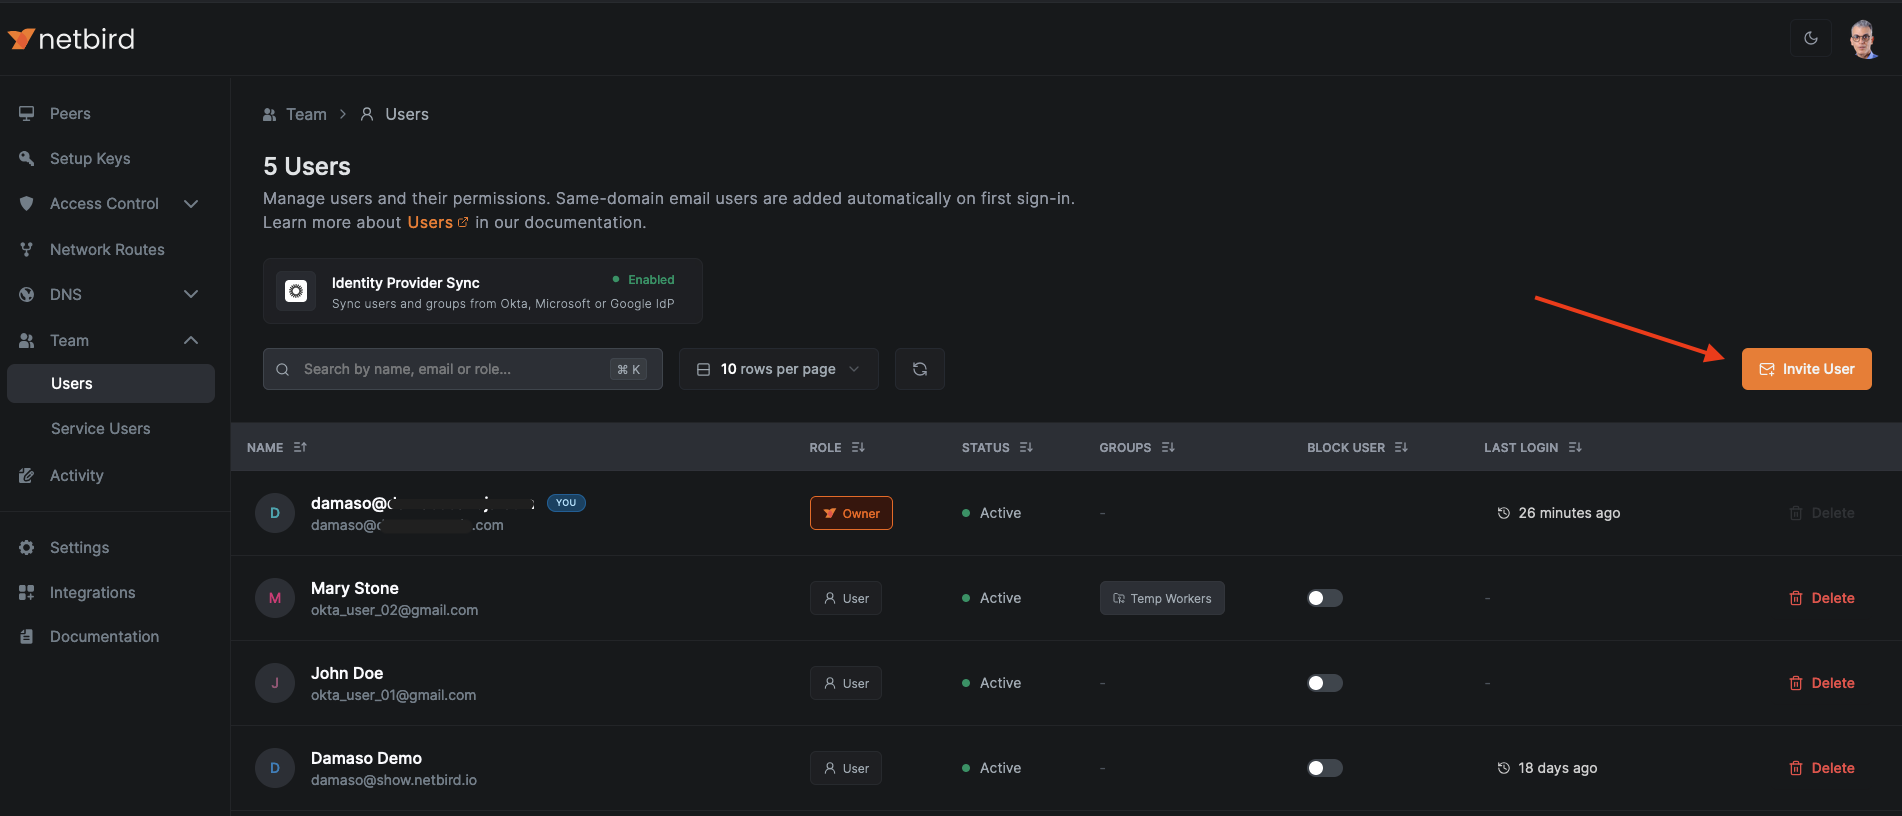Click the Invite User button
The width and height of the screenshot is (1902, 816).
click(x=1807, y=369)
